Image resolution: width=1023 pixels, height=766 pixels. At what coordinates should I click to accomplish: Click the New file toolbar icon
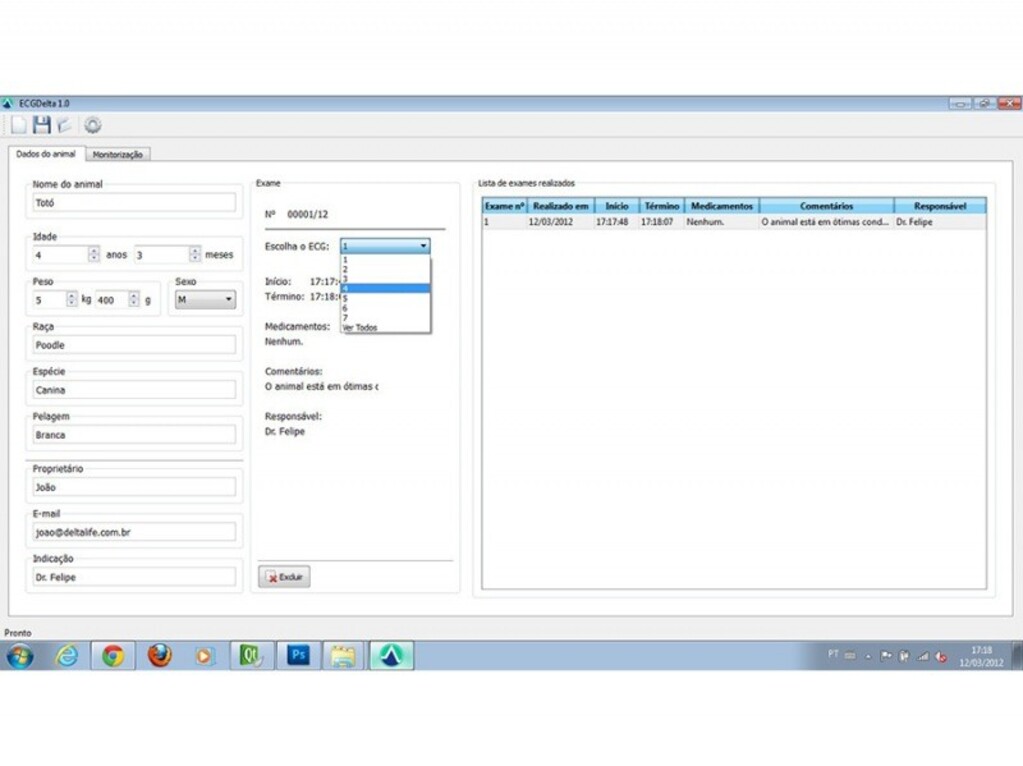coord(19,125)
